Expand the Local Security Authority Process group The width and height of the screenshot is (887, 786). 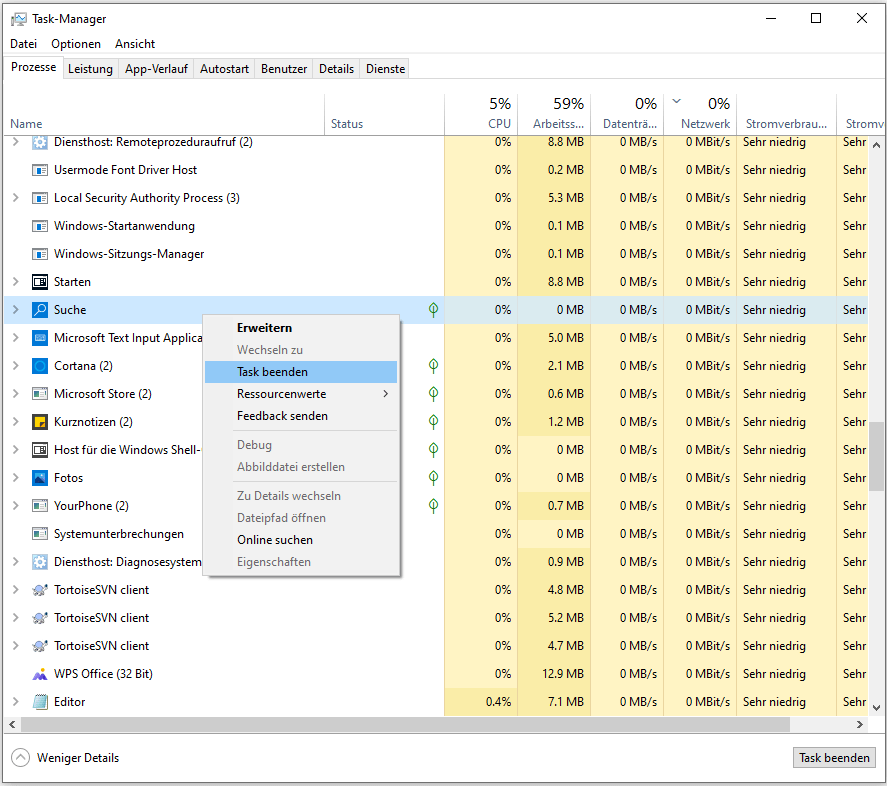[x=15, y=198]
